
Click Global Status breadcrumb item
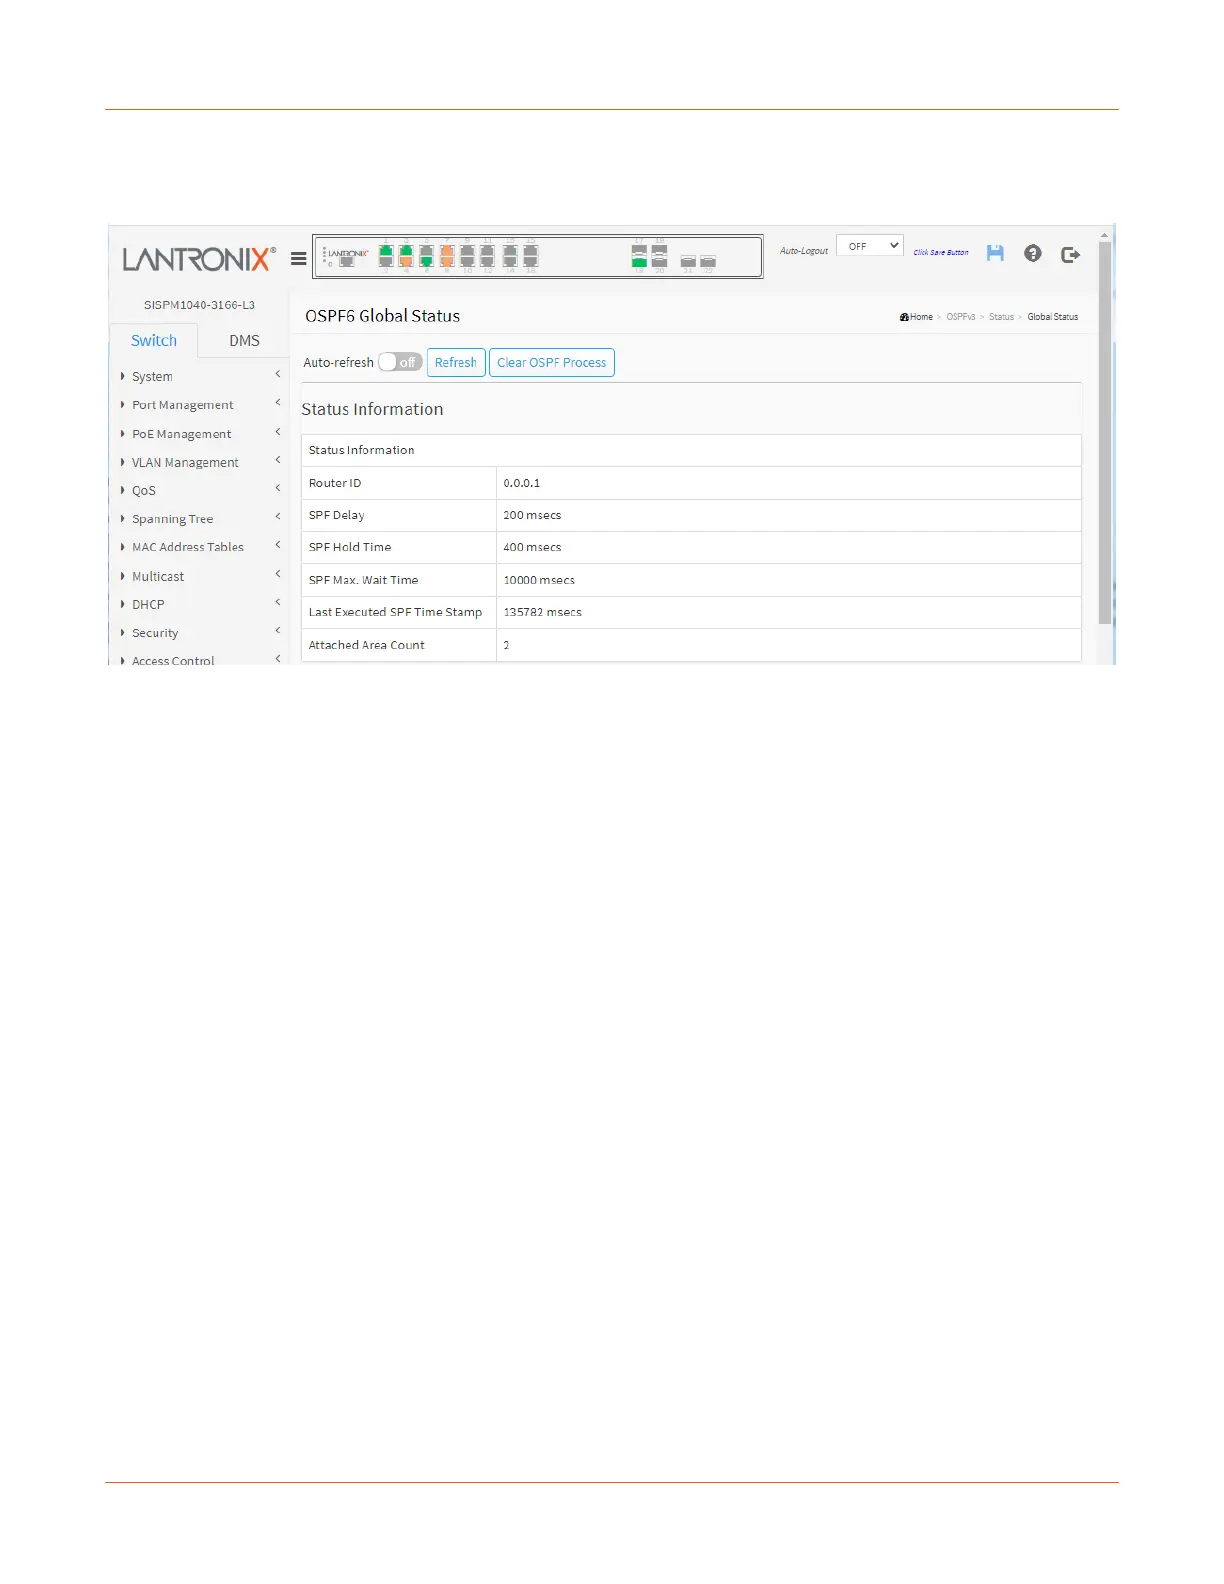pyautogui.click(x=1053, y=317)
